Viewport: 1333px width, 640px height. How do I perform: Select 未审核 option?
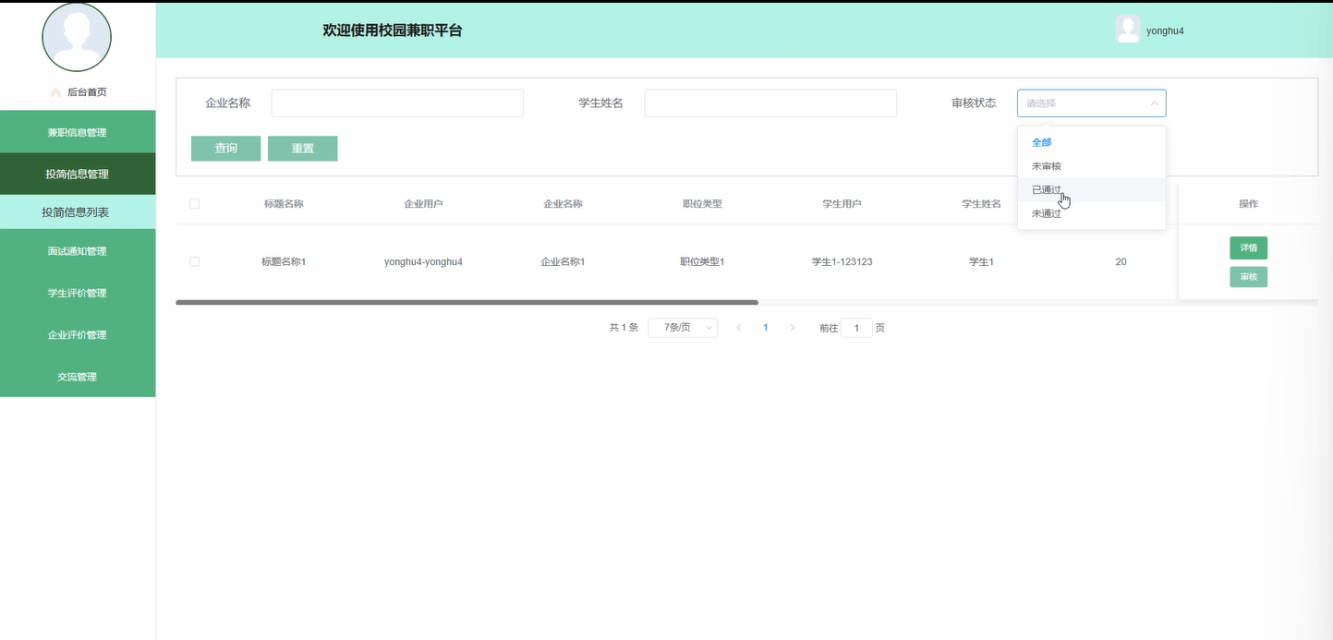click(1091, 166)
